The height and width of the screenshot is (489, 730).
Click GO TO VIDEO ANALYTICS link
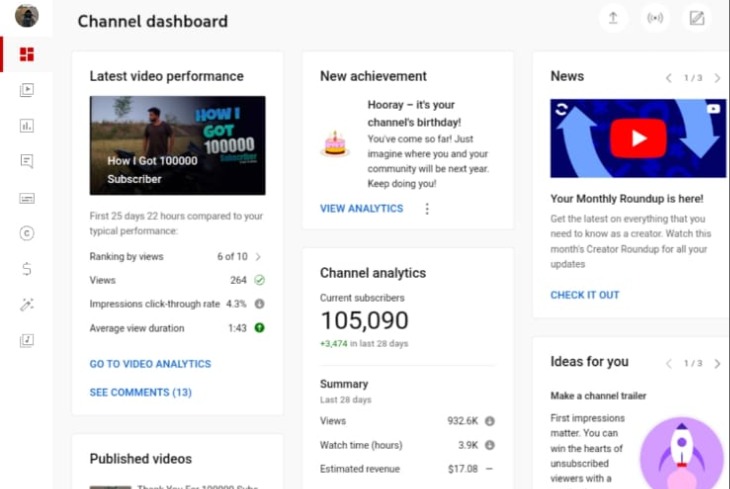[150, 364]
